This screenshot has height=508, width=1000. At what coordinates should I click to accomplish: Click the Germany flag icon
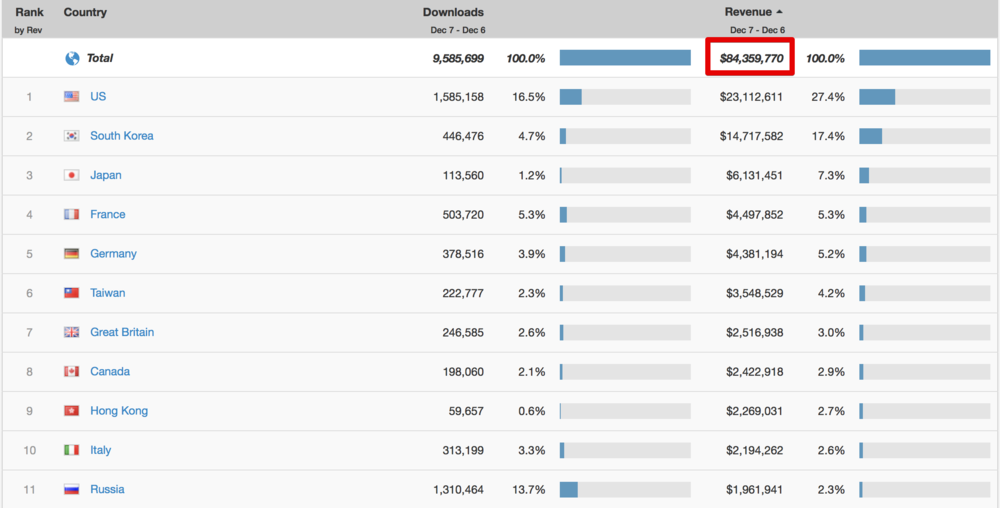[x=72, y=254]
